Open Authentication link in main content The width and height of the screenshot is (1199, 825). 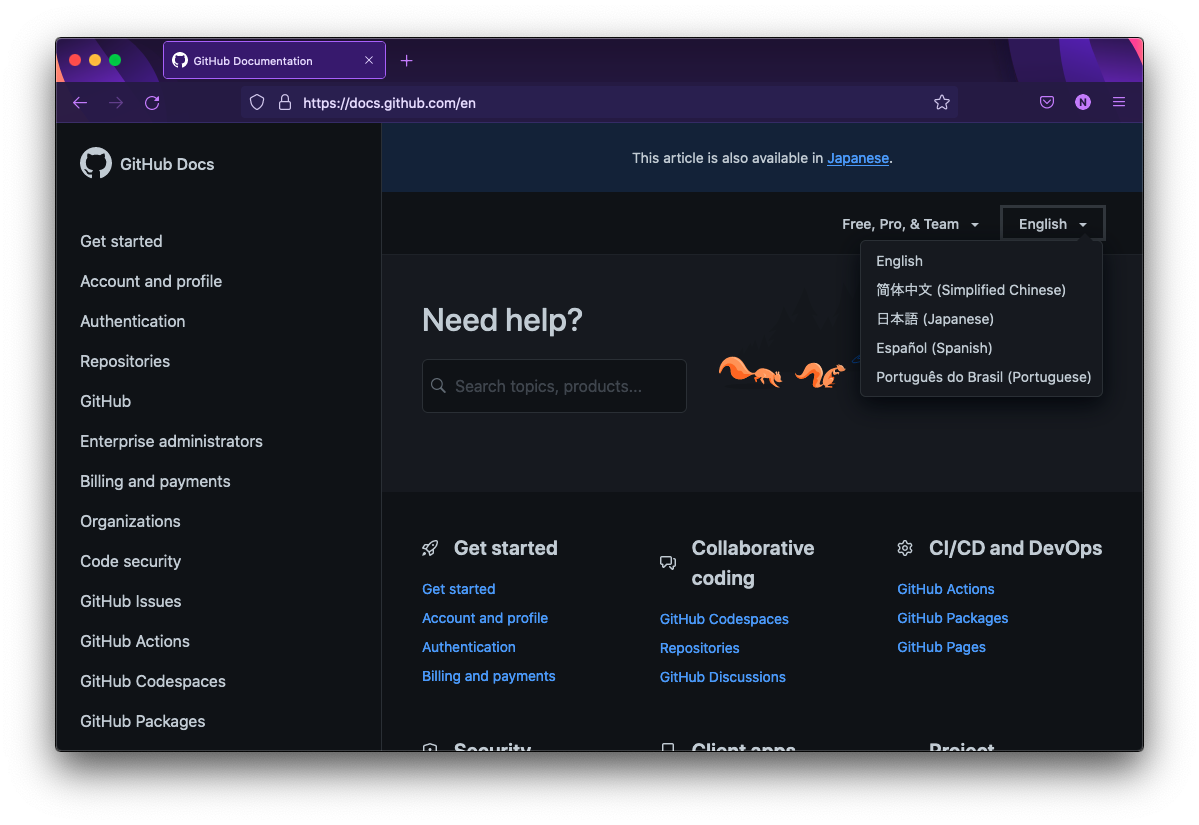pos(469,647)
